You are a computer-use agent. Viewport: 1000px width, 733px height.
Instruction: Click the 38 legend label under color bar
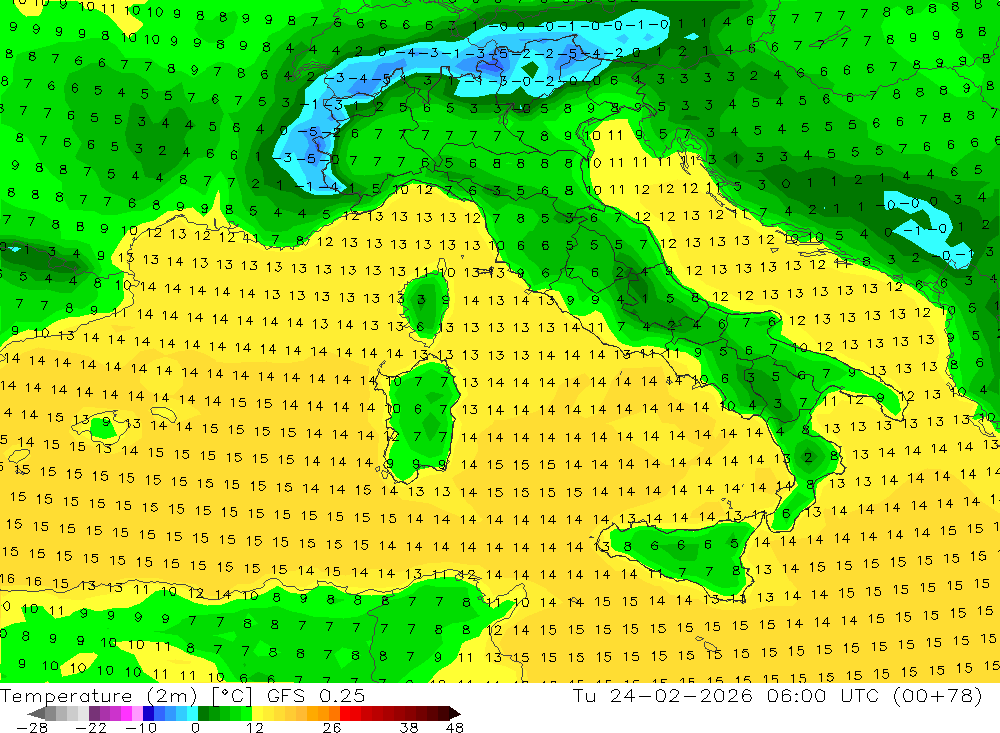click(x=409, y=727)
